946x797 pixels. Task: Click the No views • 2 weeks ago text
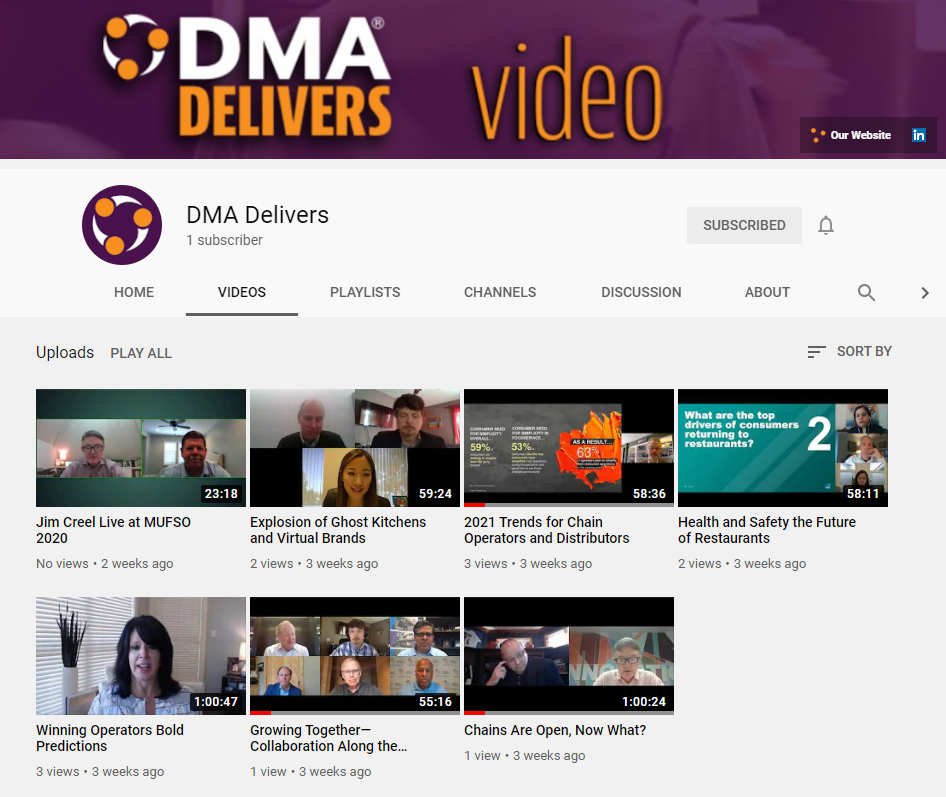[105, 564]
